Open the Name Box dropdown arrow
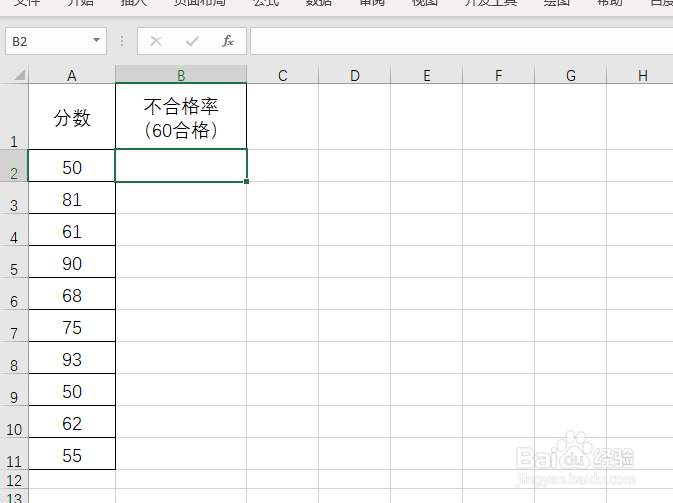This screenshot has height=503, width=673. [97, 41]
